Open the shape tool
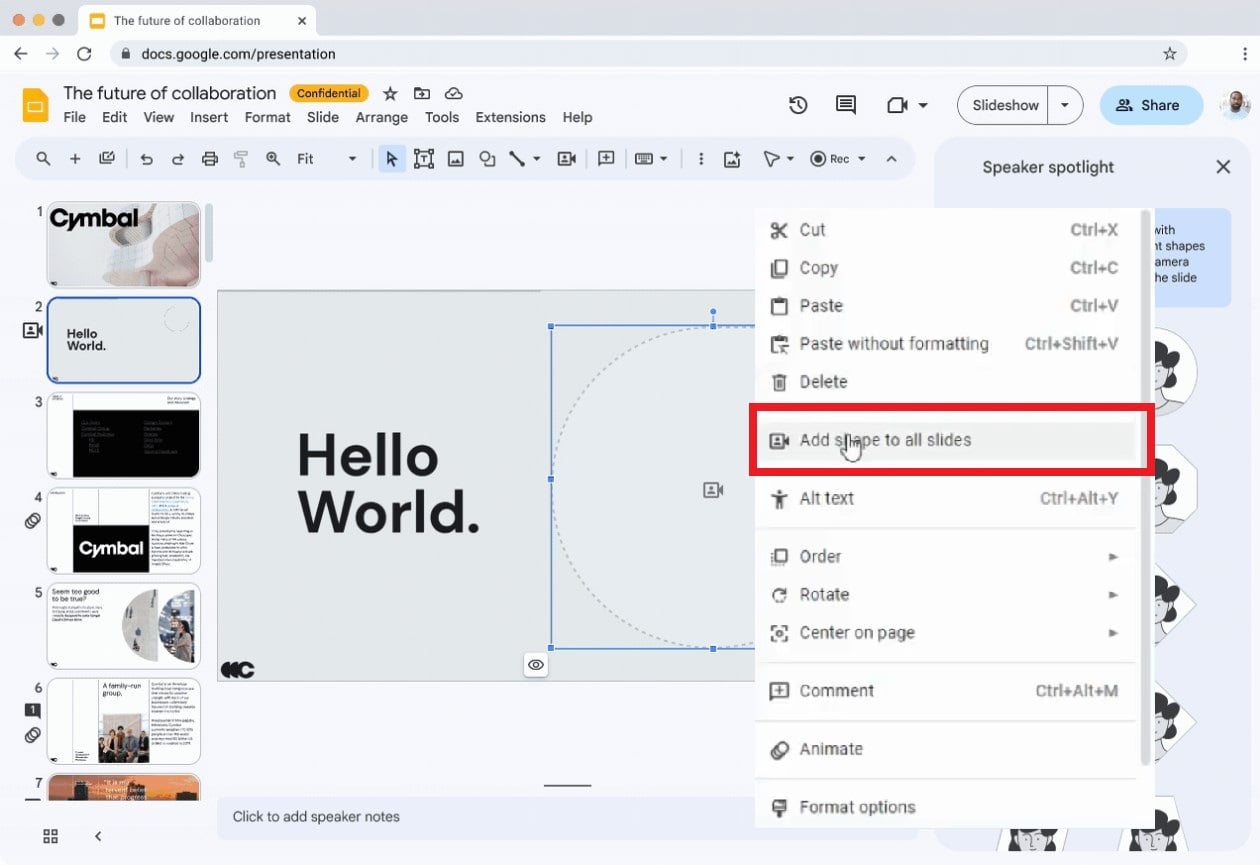1260x865 pixels. [x=487, y=159]
